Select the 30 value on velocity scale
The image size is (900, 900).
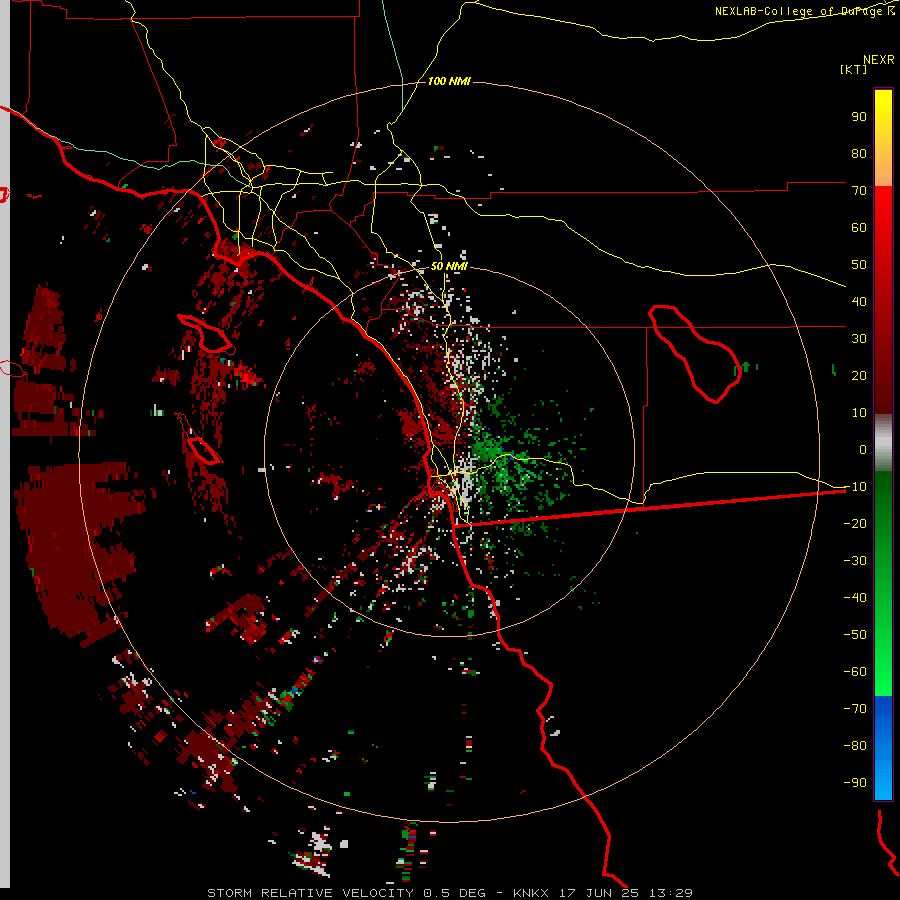859,339
